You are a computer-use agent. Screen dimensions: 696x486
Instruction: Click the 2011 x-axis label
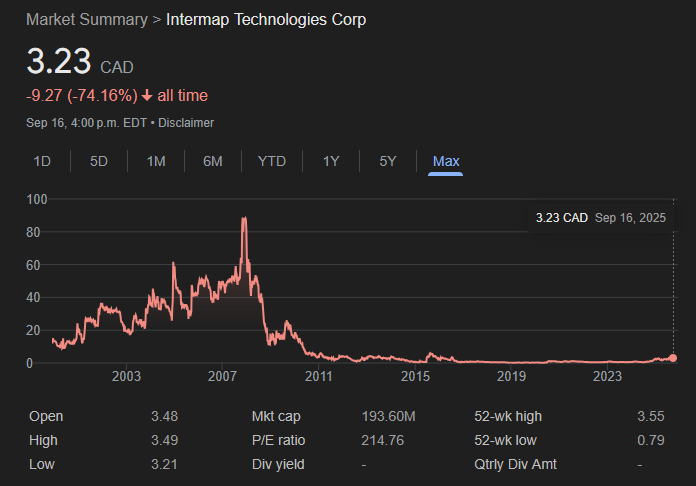coord(318,376)
